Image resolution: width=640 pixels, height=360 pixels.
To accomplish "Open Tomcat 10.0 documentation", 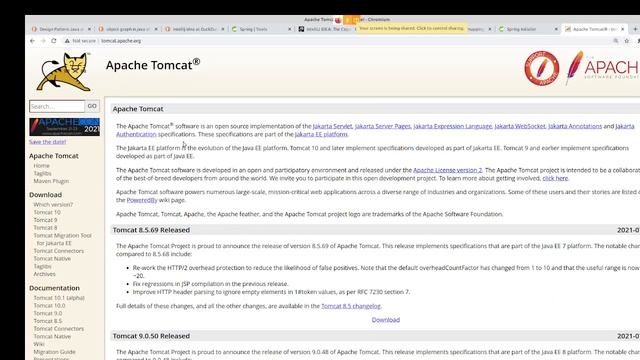I will tap(49, 306).
